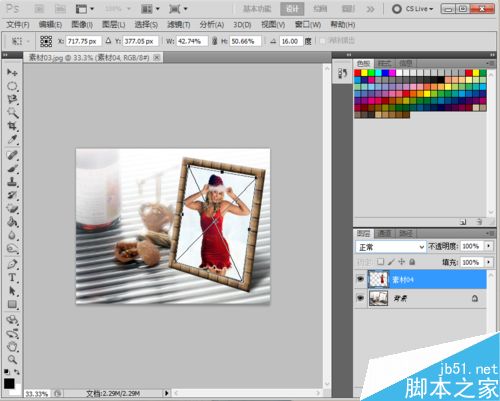Hide the 背景 layer visibility
The height and width of the screenshot is (401, 500).
click(x=360, y=298)
